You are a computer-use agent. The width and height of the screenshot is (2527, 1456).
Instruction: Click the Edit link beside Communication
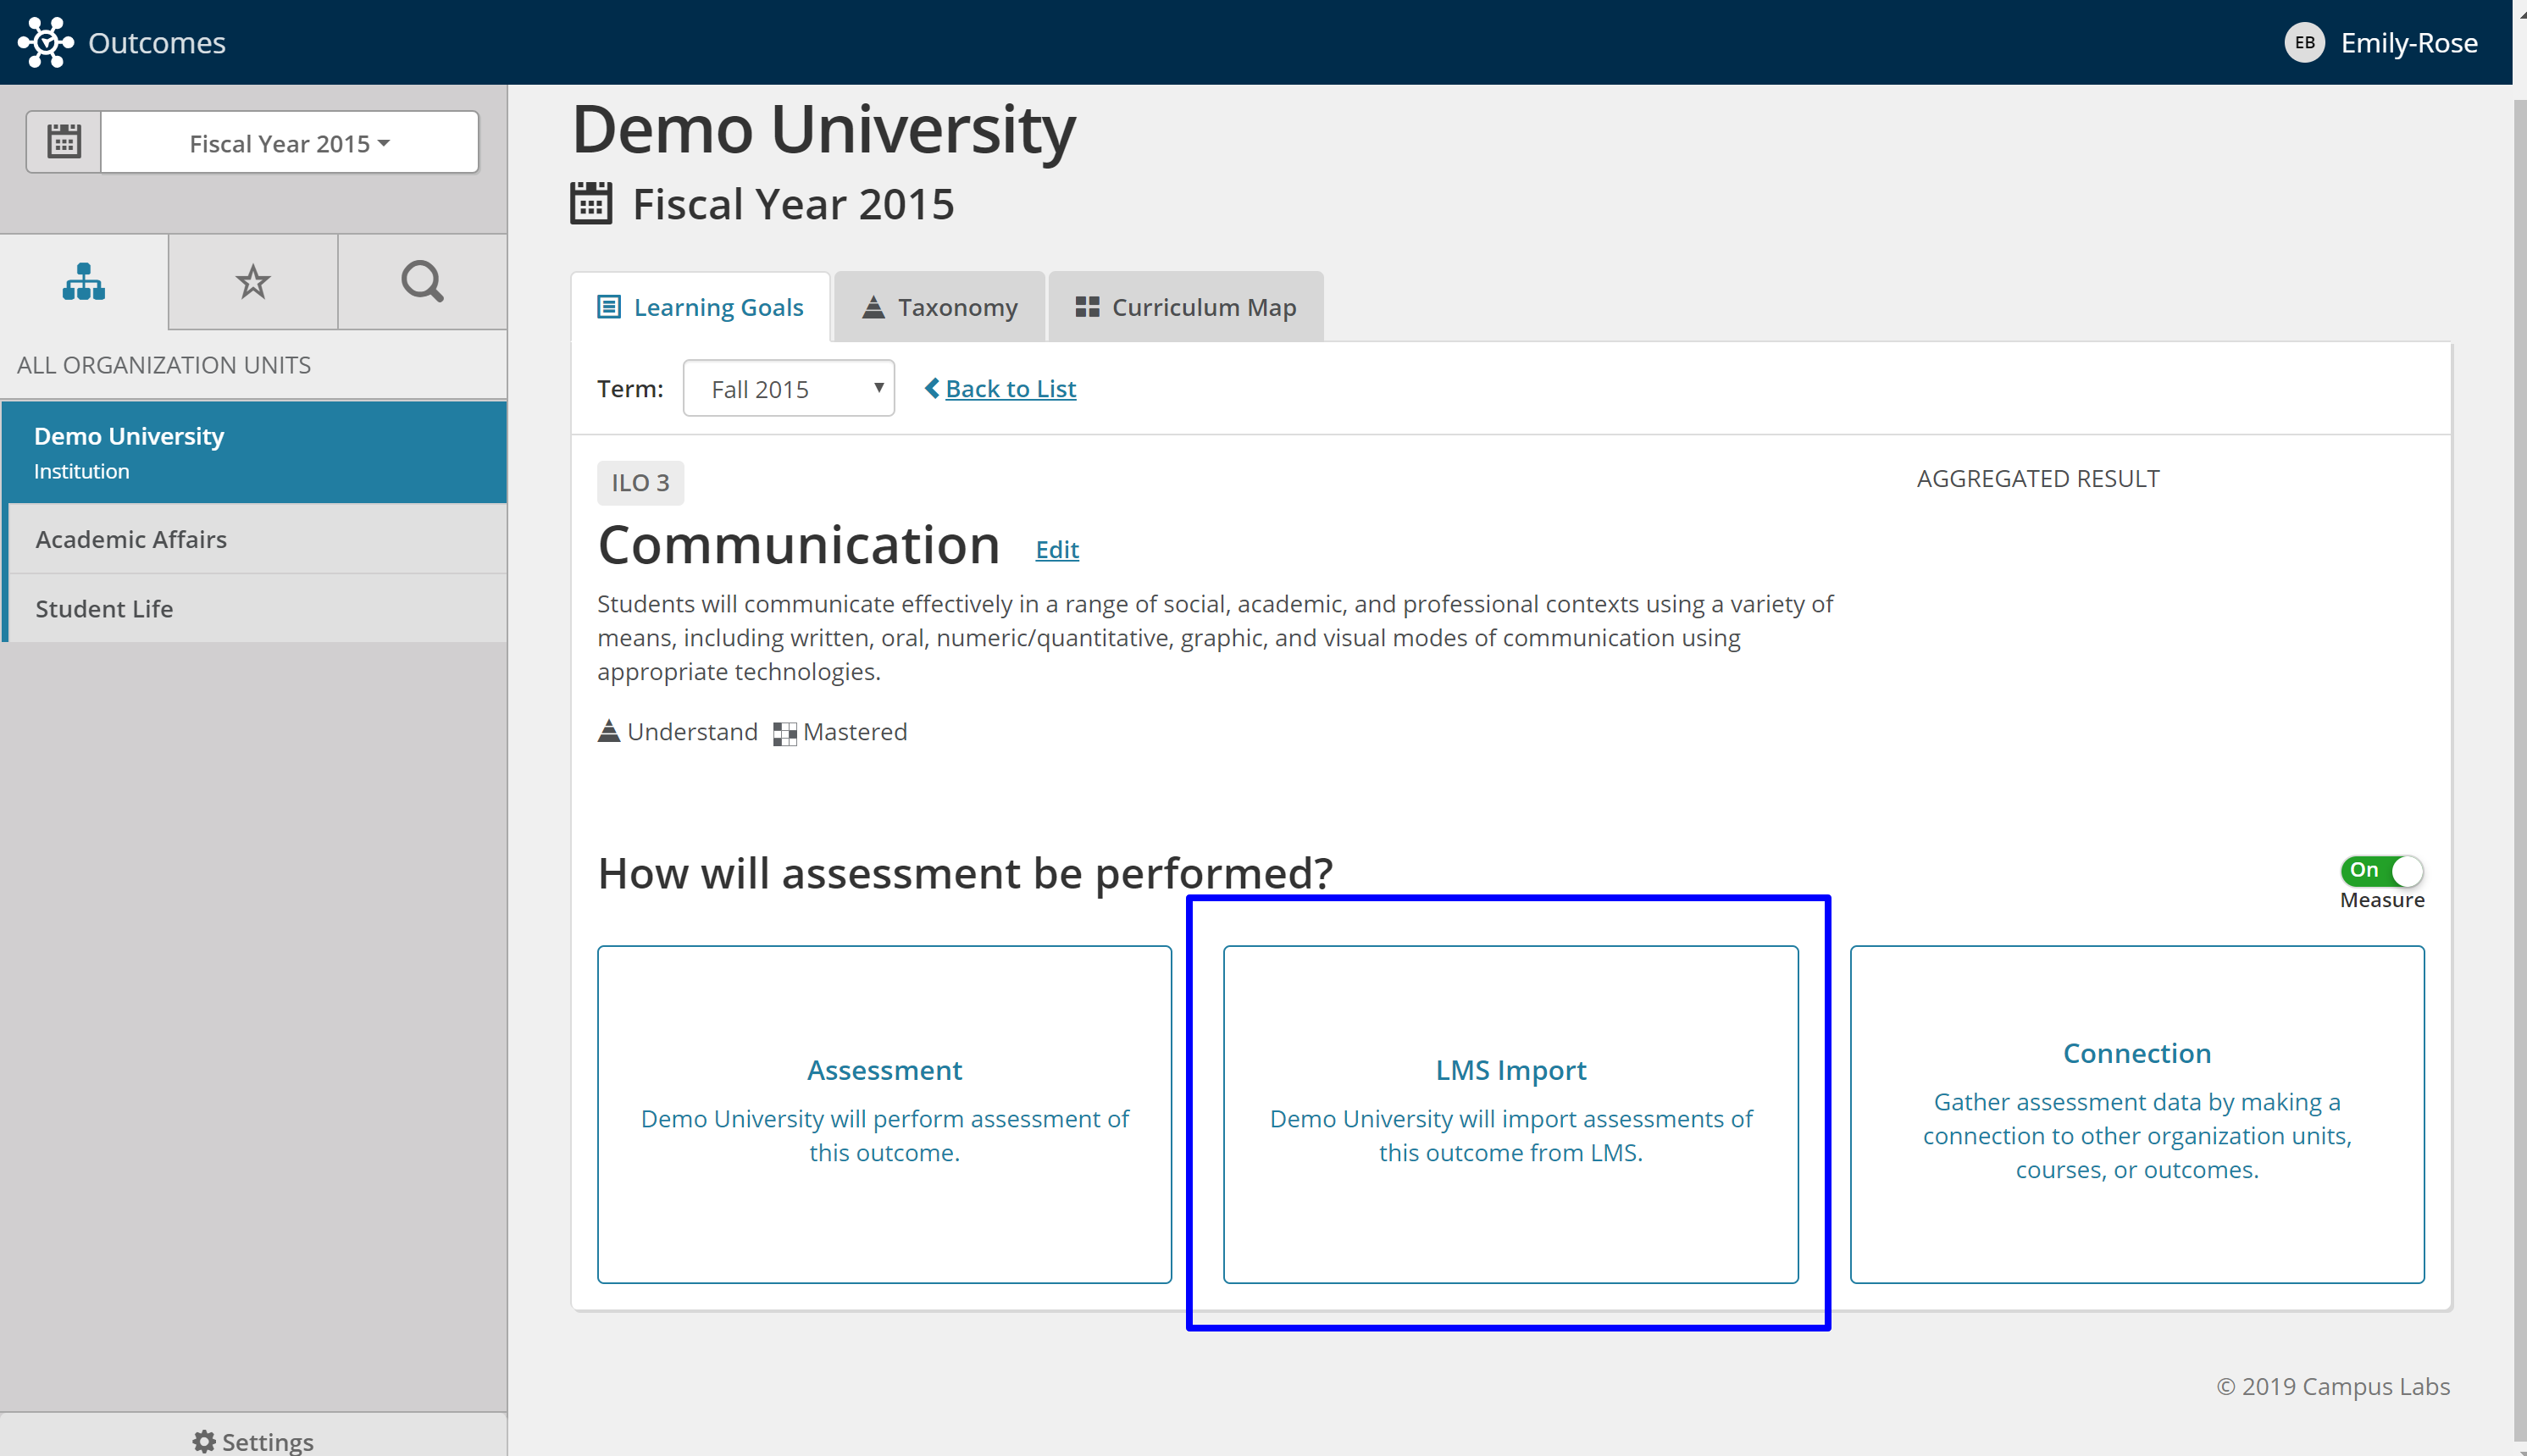(x=1057, y=549)
